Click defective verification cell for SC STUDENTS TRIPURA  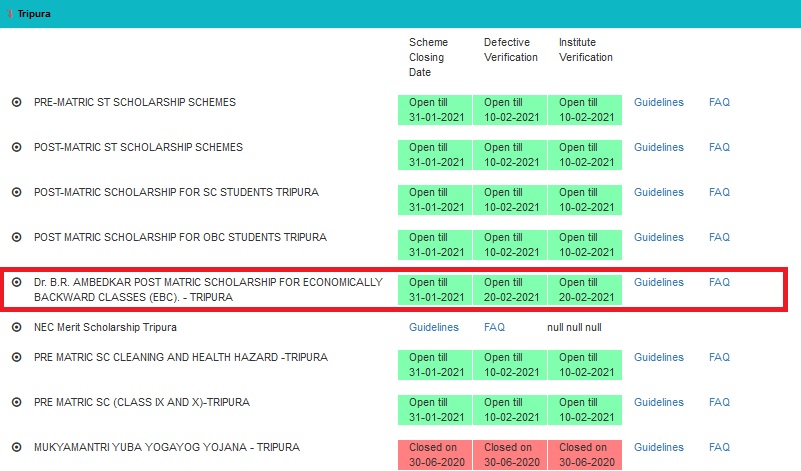pos(510,200)
